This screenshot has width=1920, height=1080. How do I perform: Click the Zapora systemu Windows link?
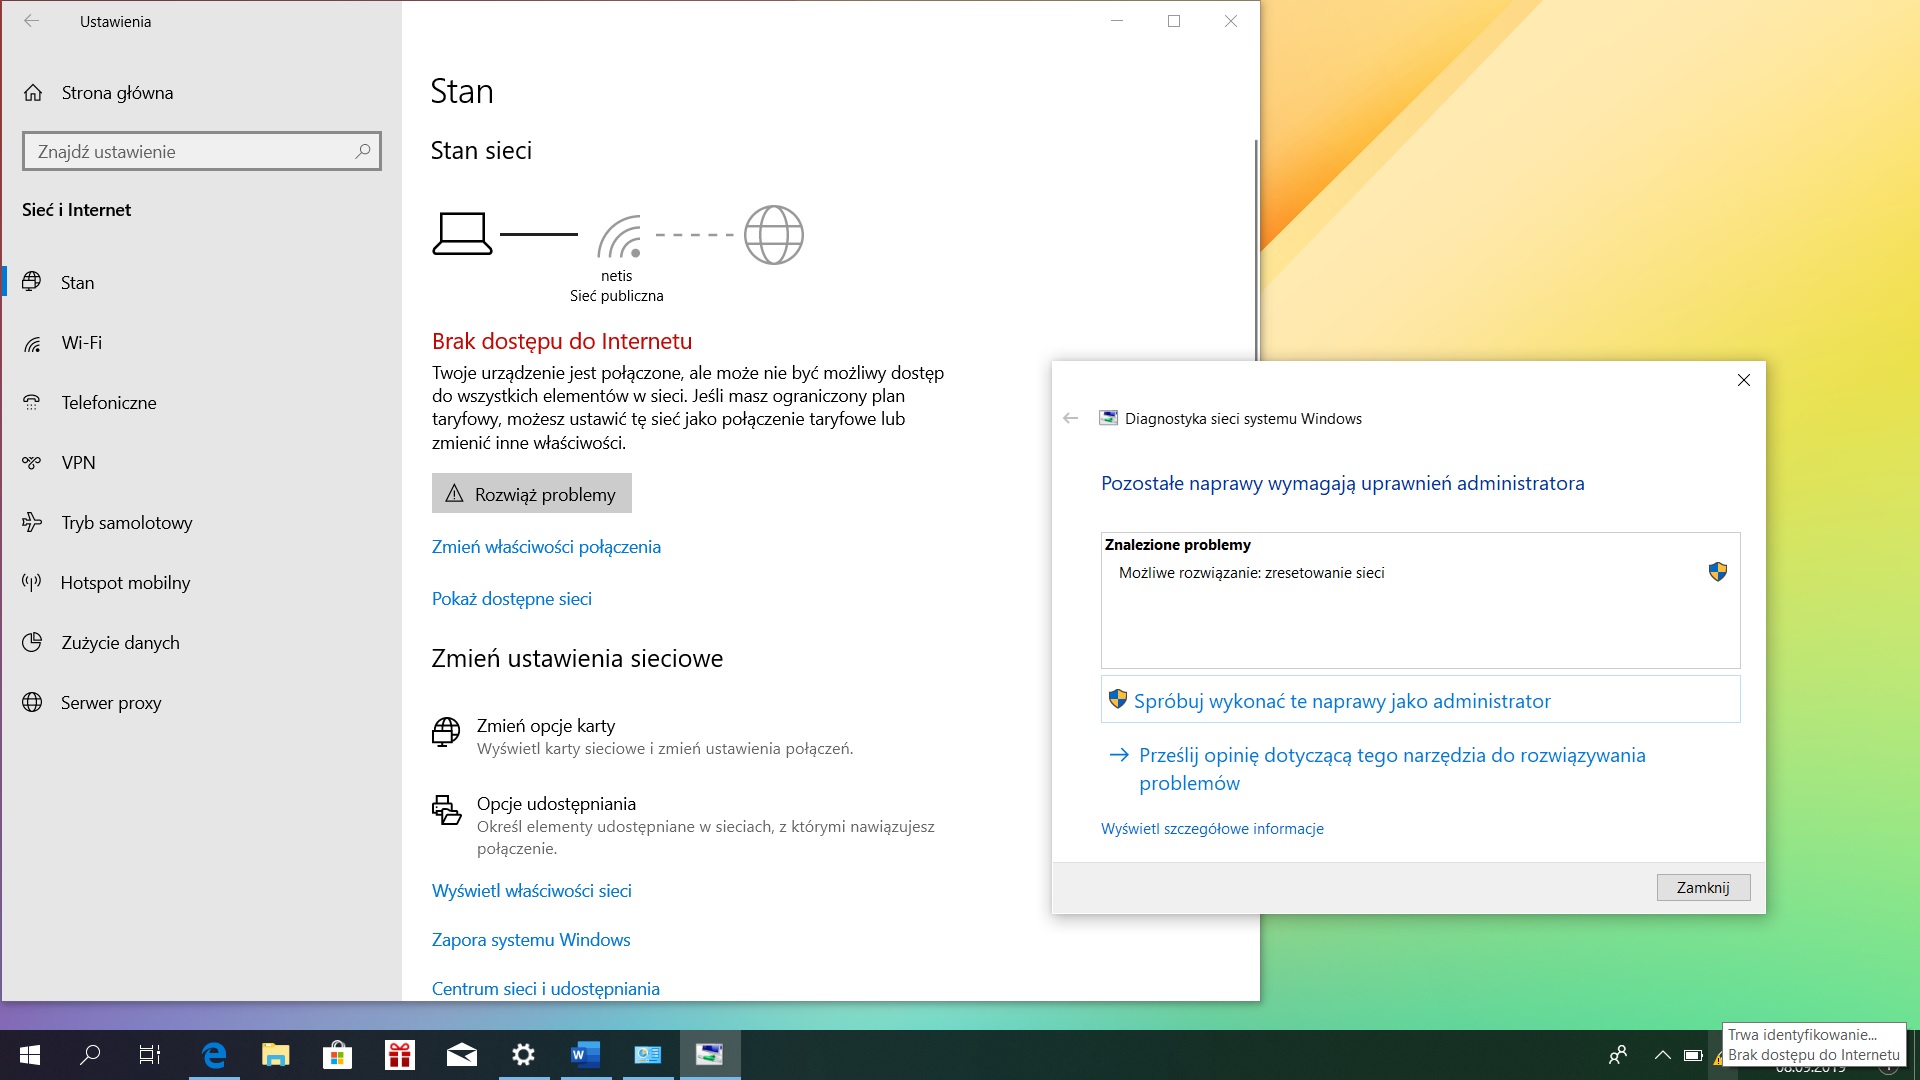click(x=530, y=940)
